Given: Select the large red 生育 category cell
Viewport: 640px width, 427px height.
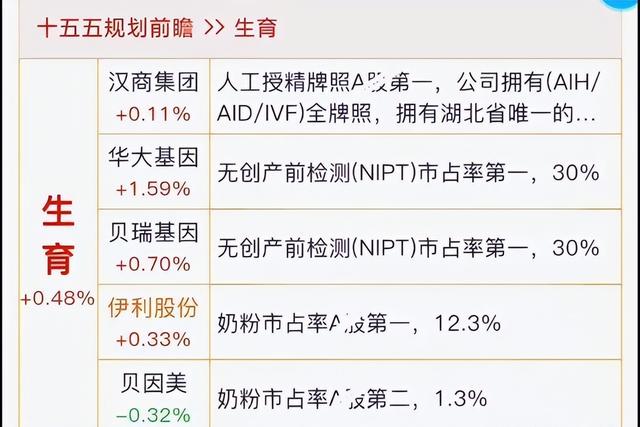Looking at the screenshot, I should 57,235.
